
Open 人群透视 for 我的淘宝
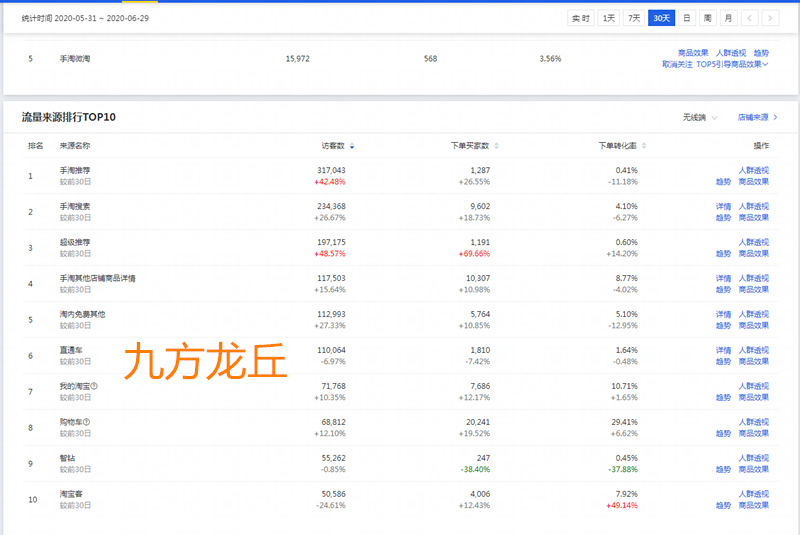[754, 386]
